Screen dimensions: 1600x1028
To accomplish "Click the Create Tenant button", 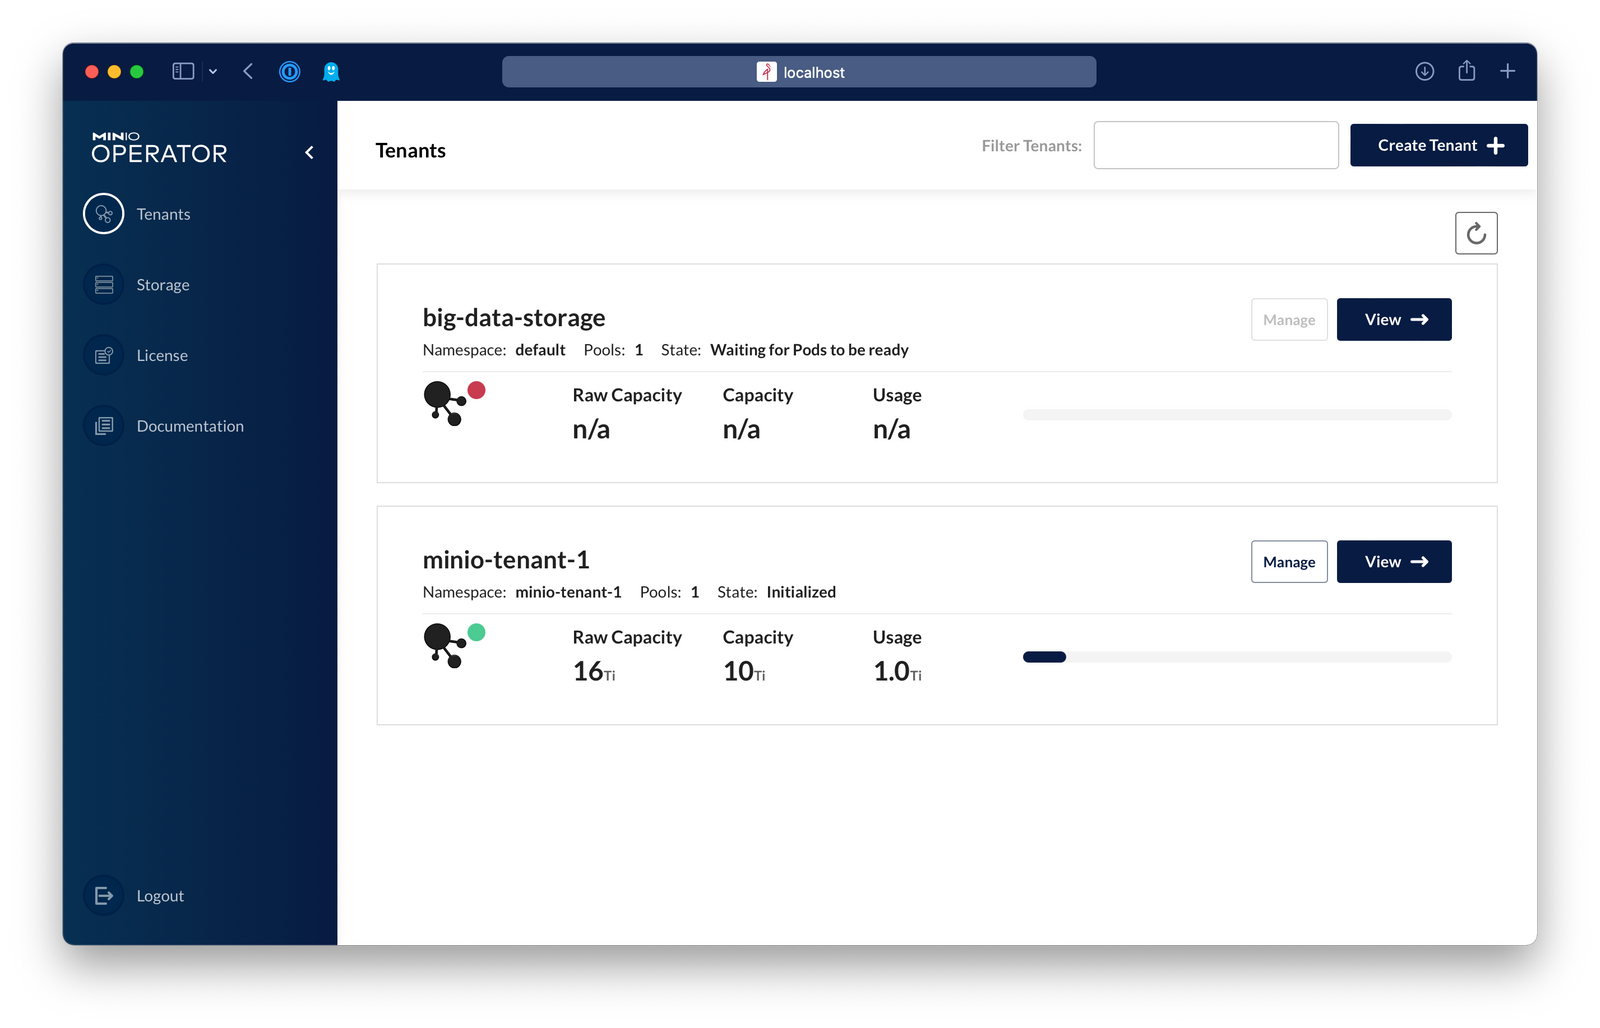I will (1438, 145).
